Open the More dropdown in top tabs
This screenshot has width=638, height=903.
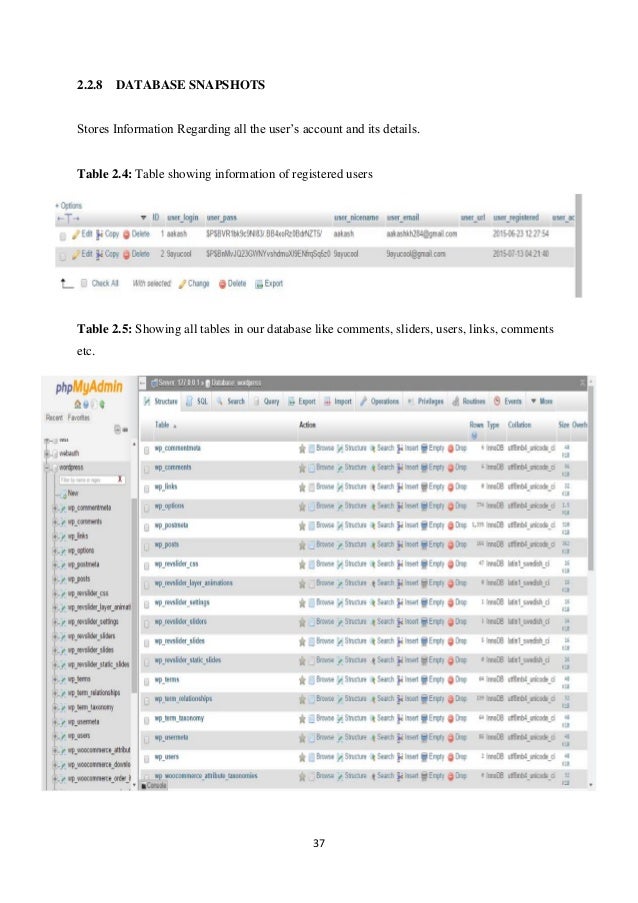(x=542, y=401)
